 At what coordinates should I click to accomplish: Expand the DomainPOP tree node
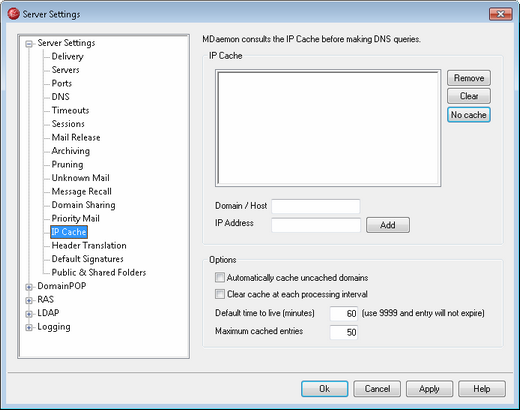point(29,287)
